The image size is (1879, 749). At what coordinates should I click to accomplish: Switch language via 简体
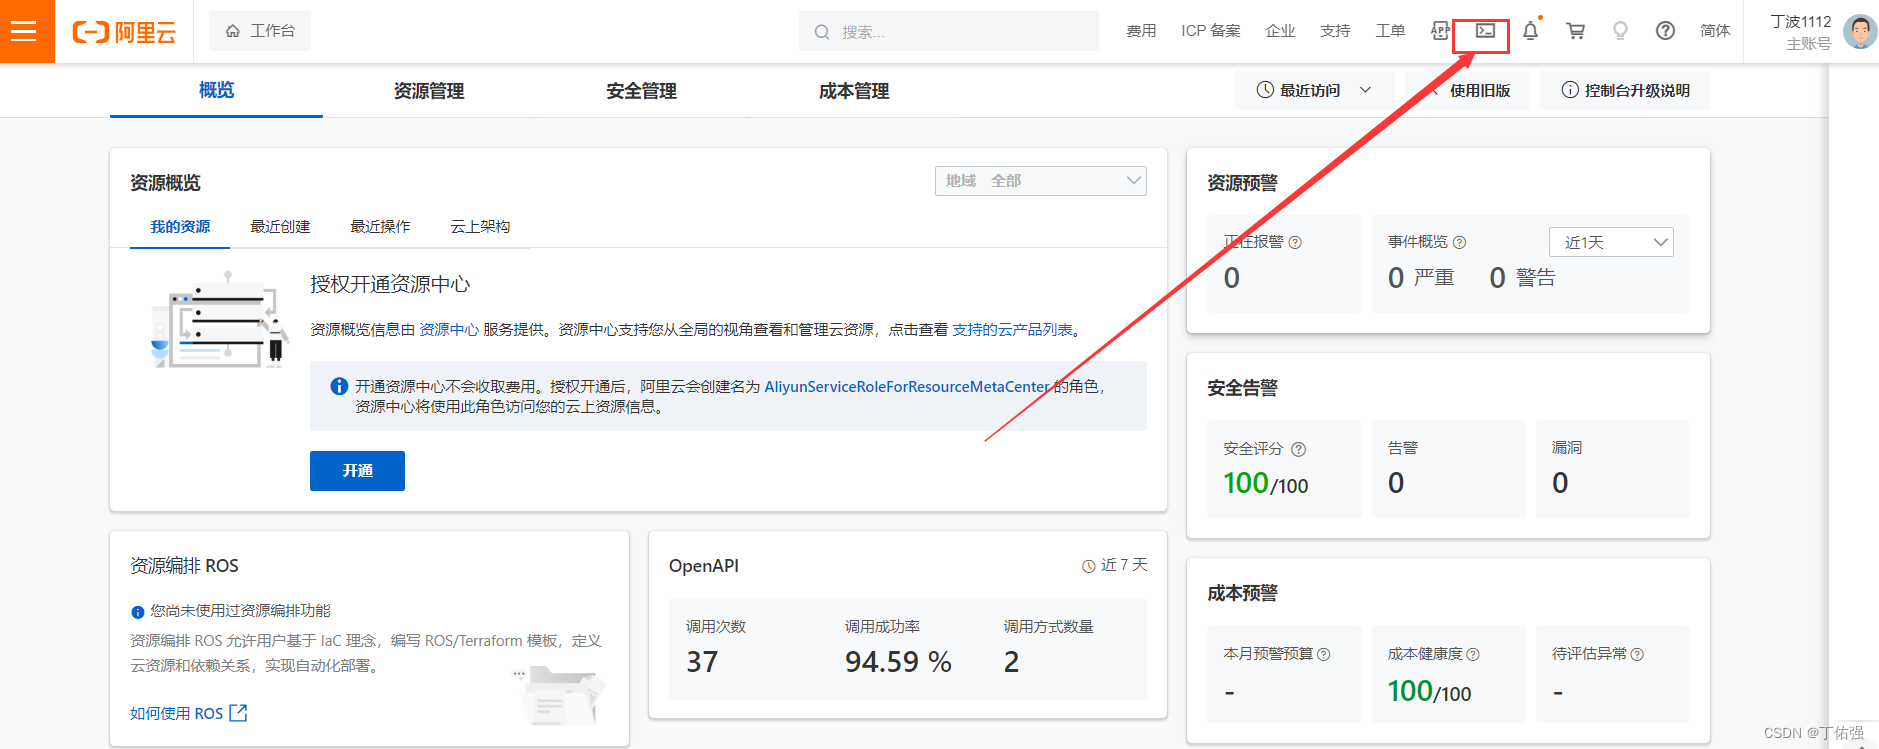[x=1715, y=31]
